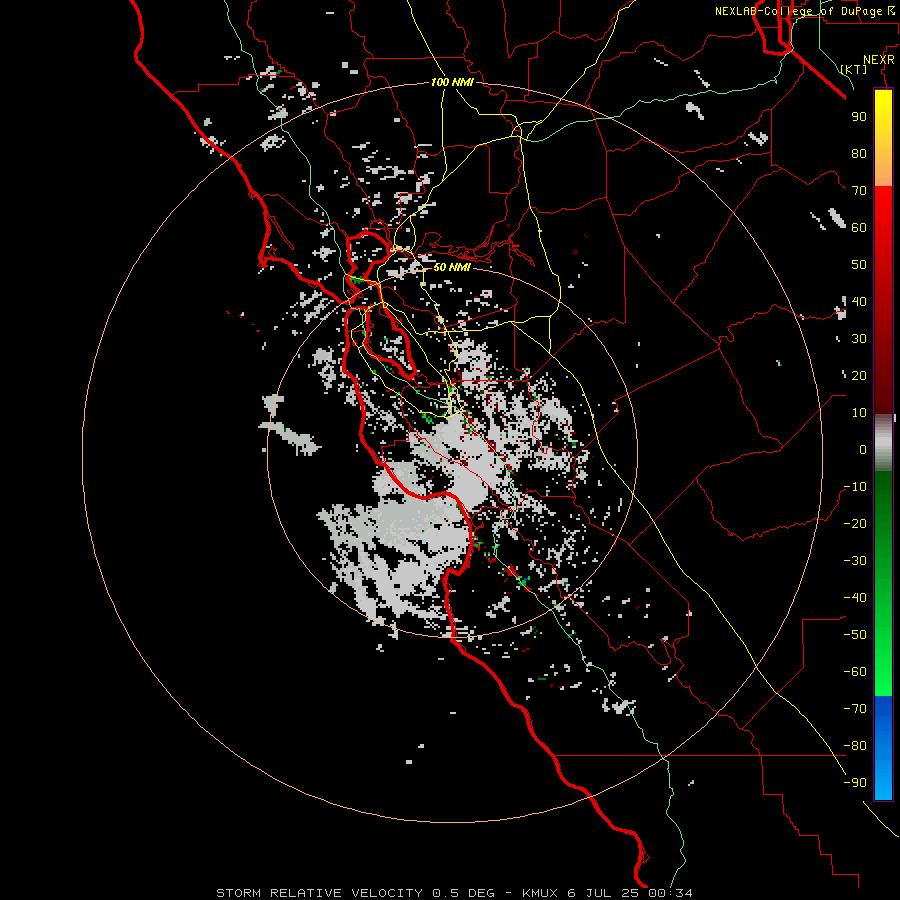This screenshot has height=900, width=900.
Task: Click the "-60" velocity scale label
Action: tap(855, 672)
